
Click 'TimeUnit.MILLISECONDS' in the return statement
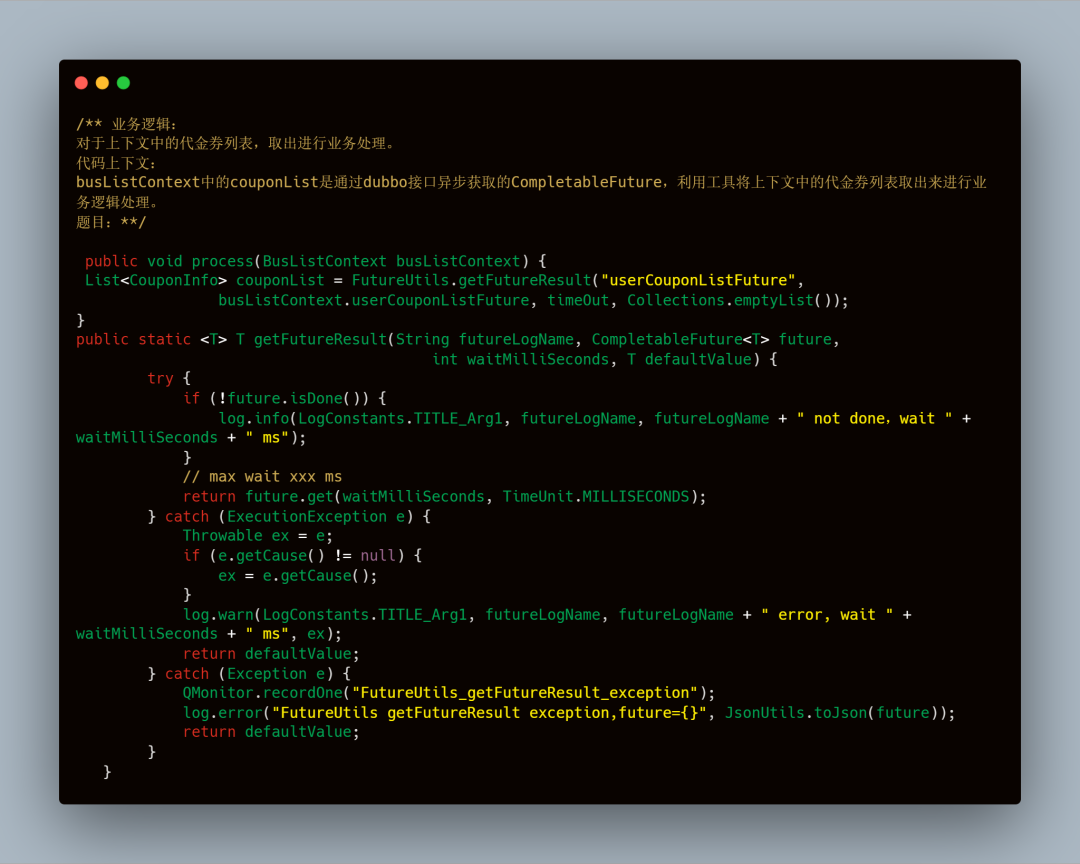pyautogui.click(x=596, y=497)
